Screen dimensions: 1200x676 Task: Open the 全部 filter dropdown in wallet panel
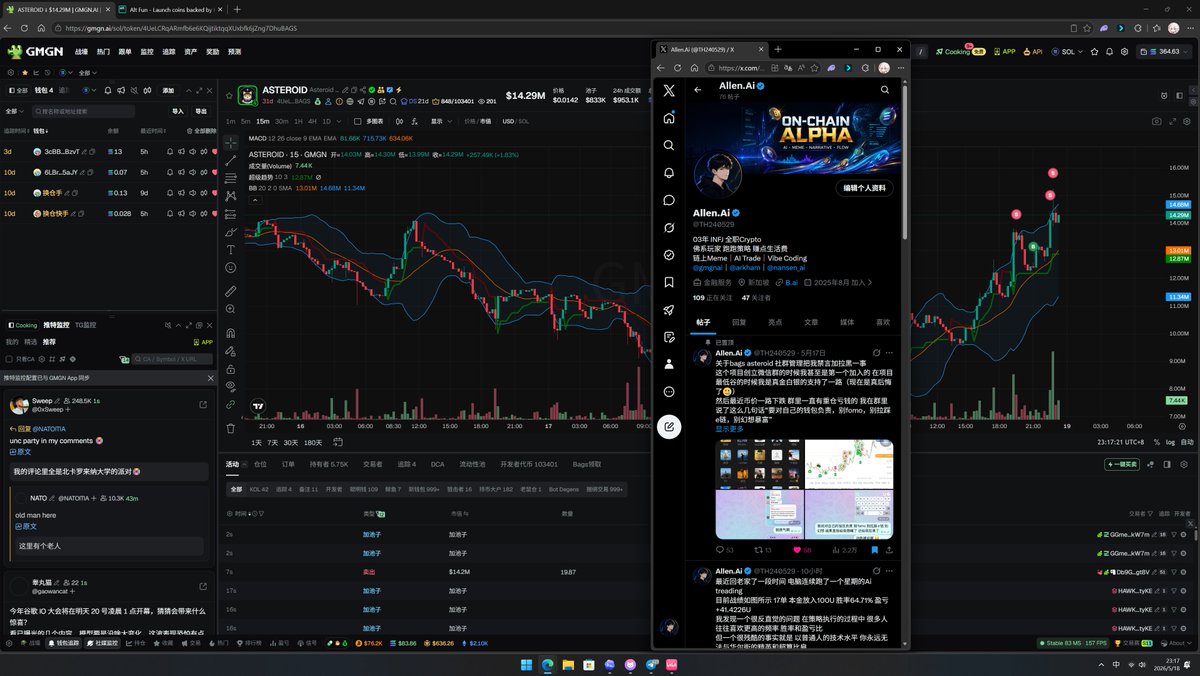pyautogui.click(x=13, y=111)
